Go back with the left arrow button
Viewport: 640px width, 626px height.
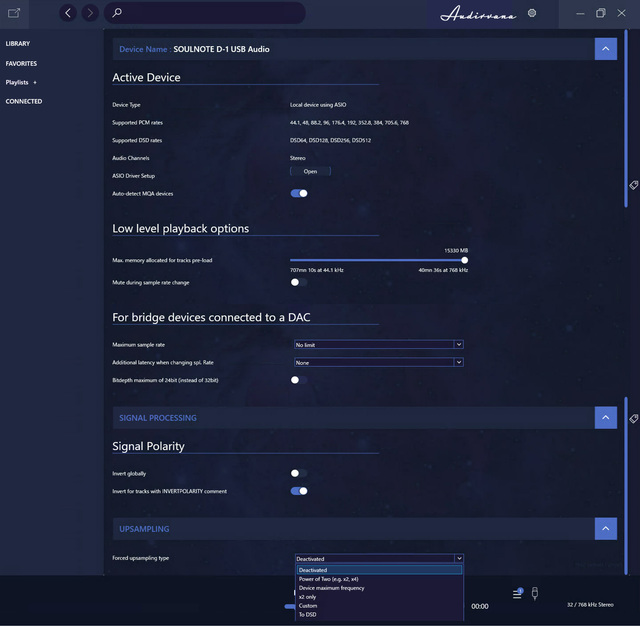tap(68, 13)
